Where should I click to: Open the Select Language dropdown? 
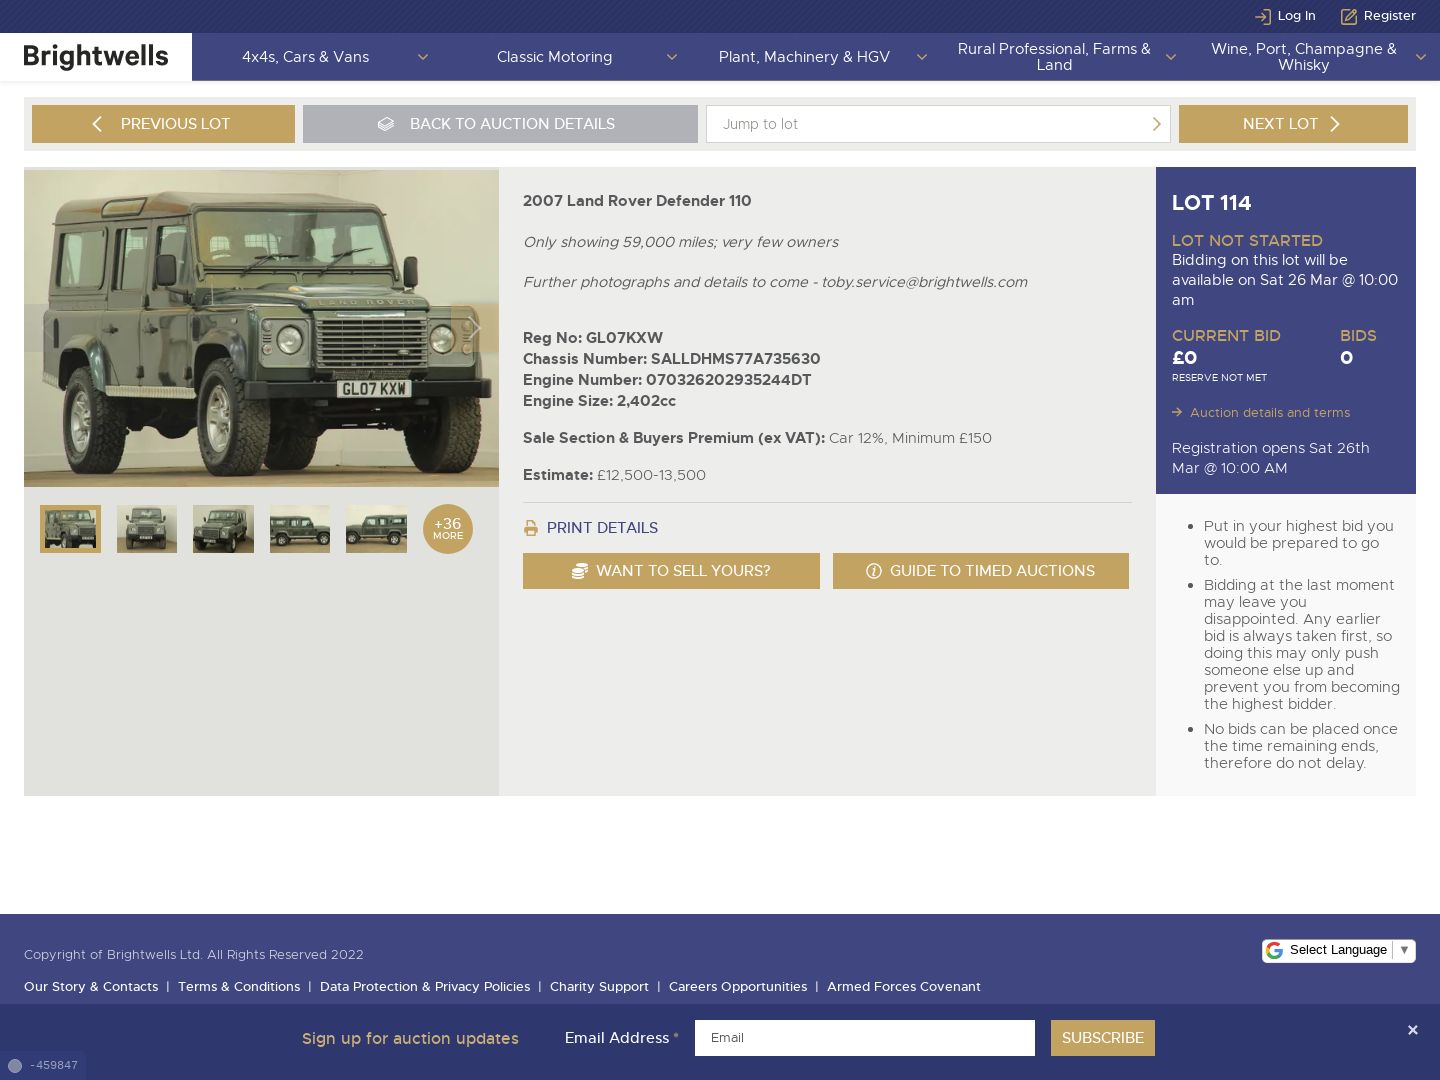1339,950
